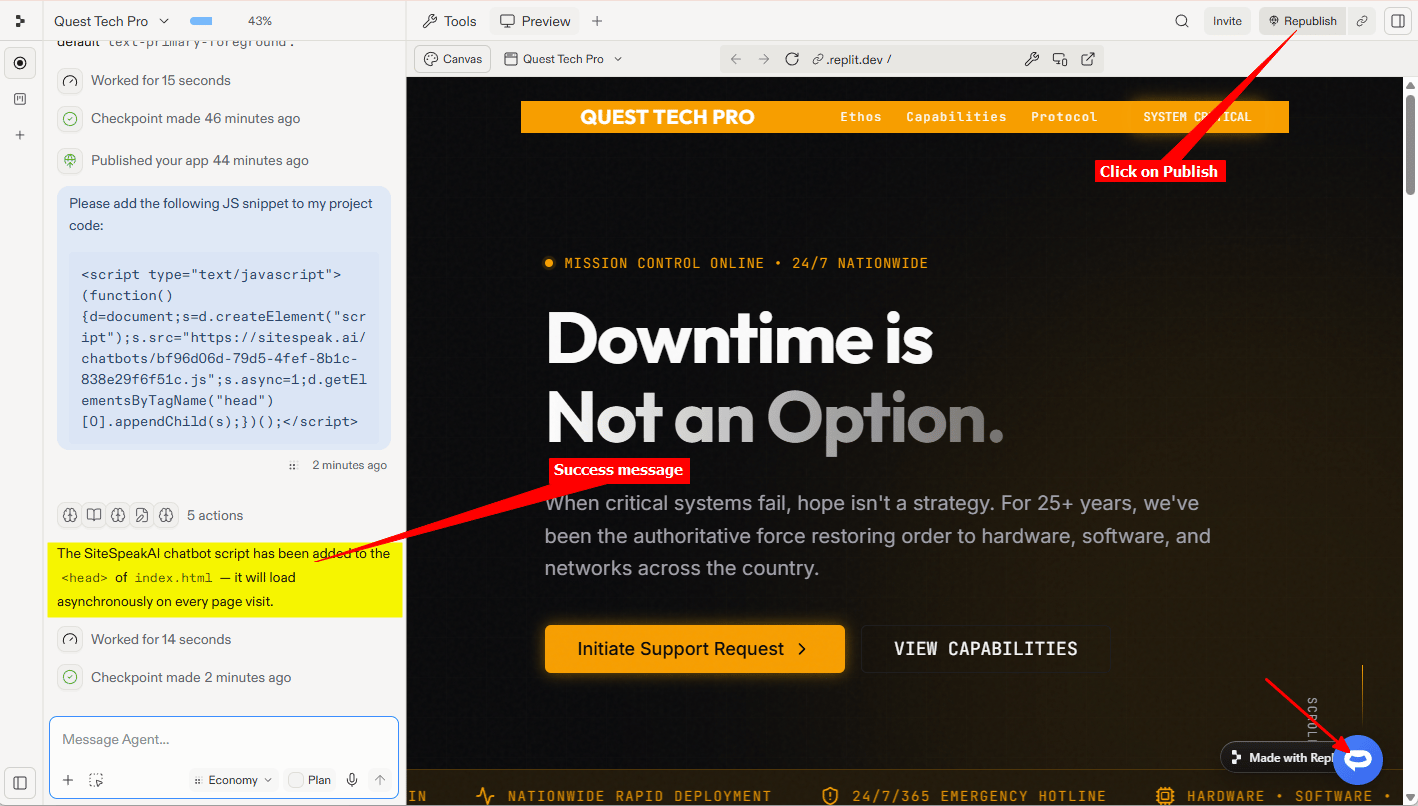Click the browser back arrow in preview
This screenshot has height=806, width=1418.
[736, 59]
